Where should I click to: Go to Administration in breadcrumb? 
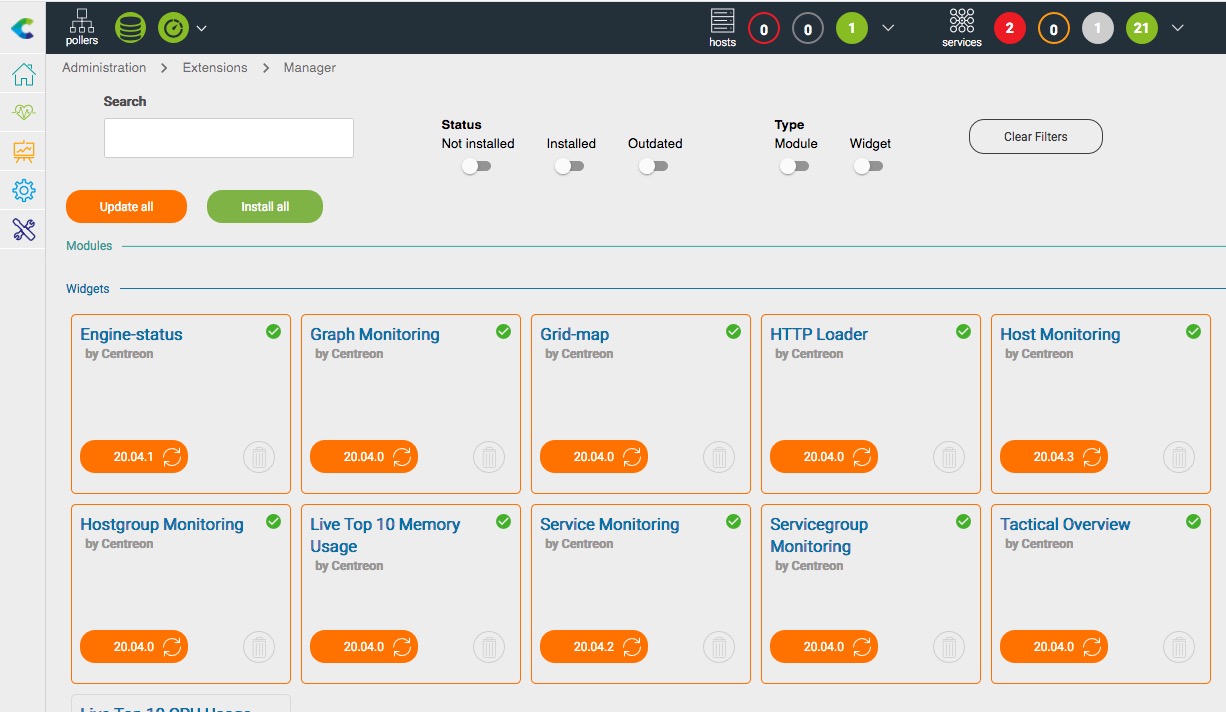(104, 68)
